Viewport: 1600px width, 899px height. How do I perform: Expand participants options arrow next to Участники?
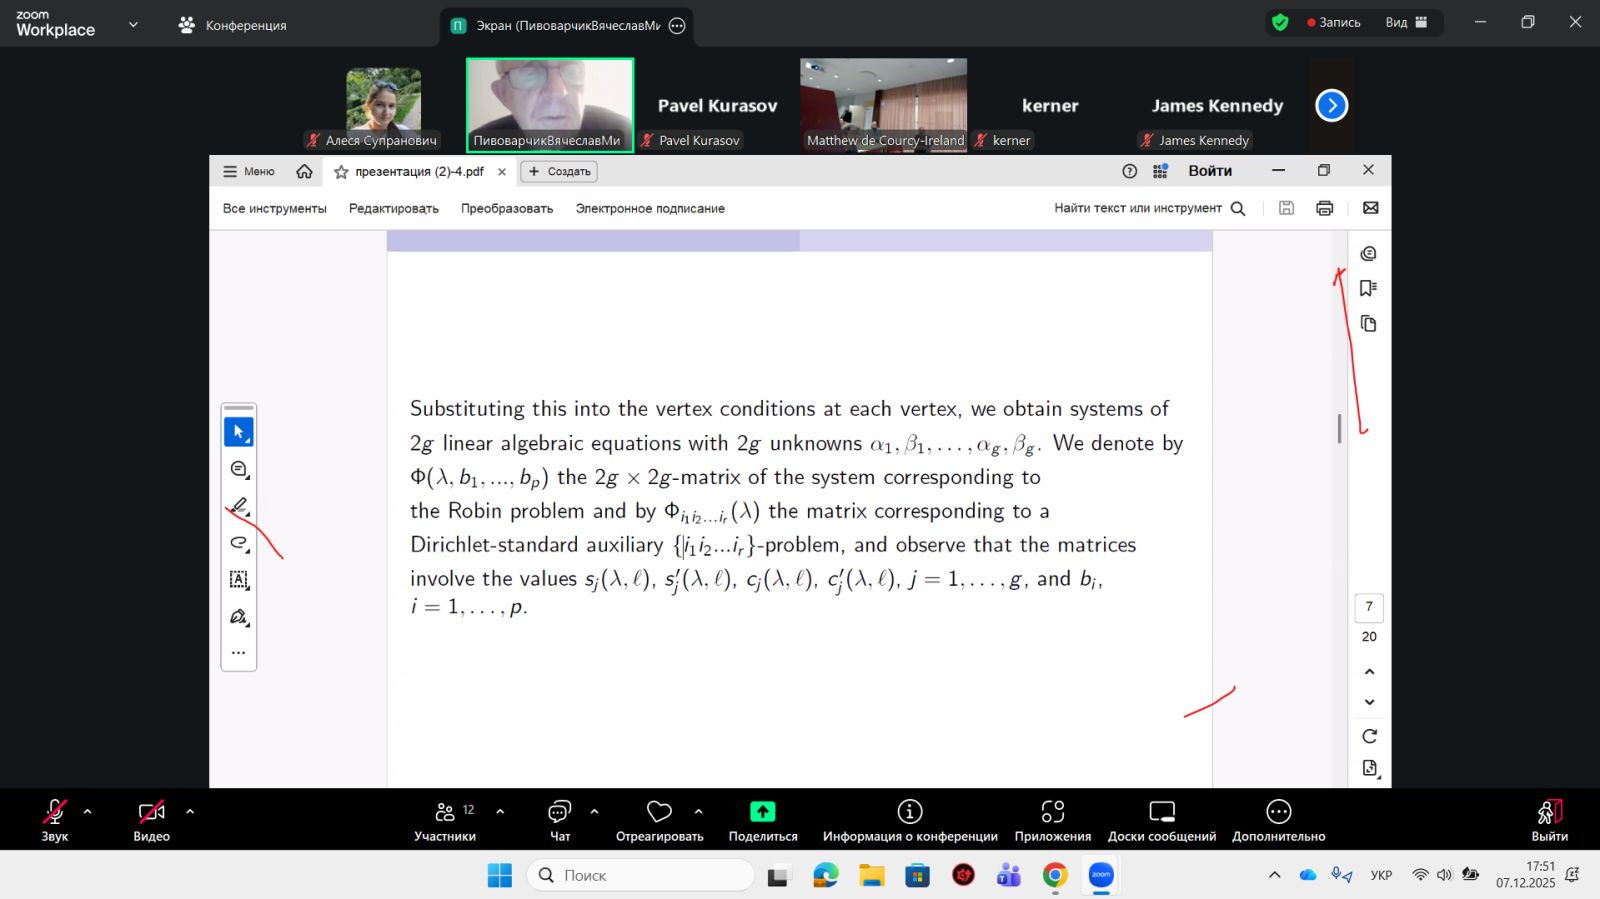coord(500,812)
